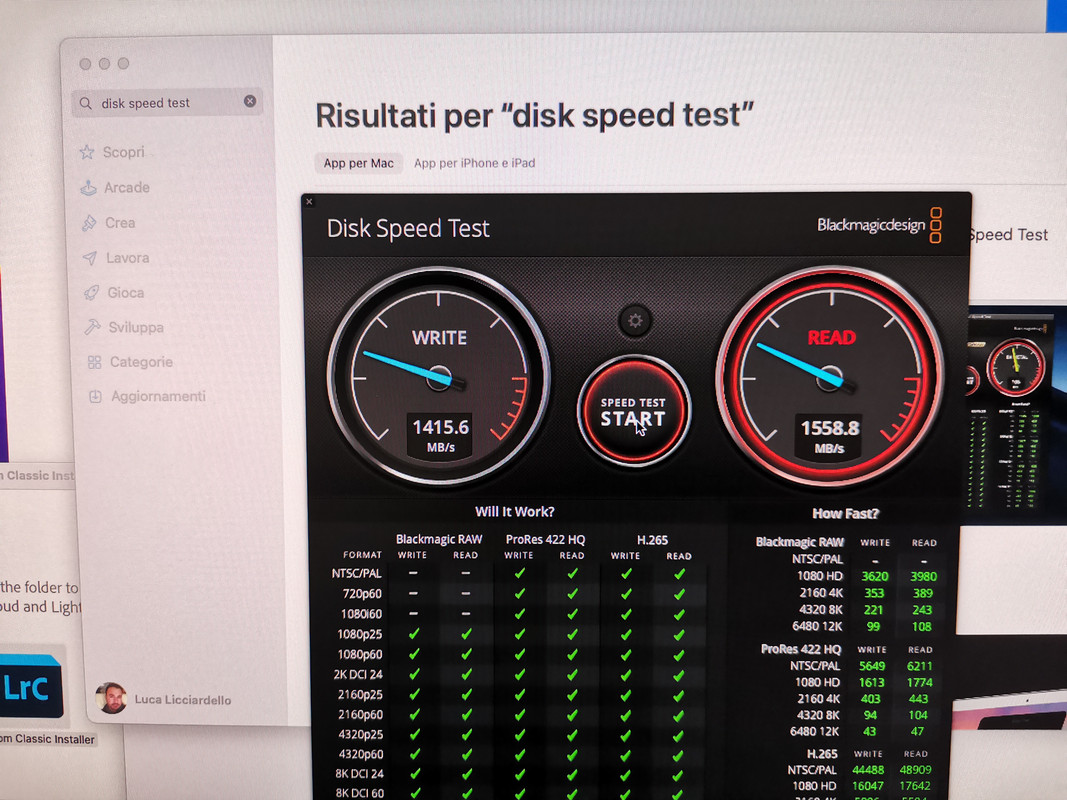The height and width of the screenshot is (800, 1067).
Task: Click the 3980 read value
Action: tap(923, 576)
